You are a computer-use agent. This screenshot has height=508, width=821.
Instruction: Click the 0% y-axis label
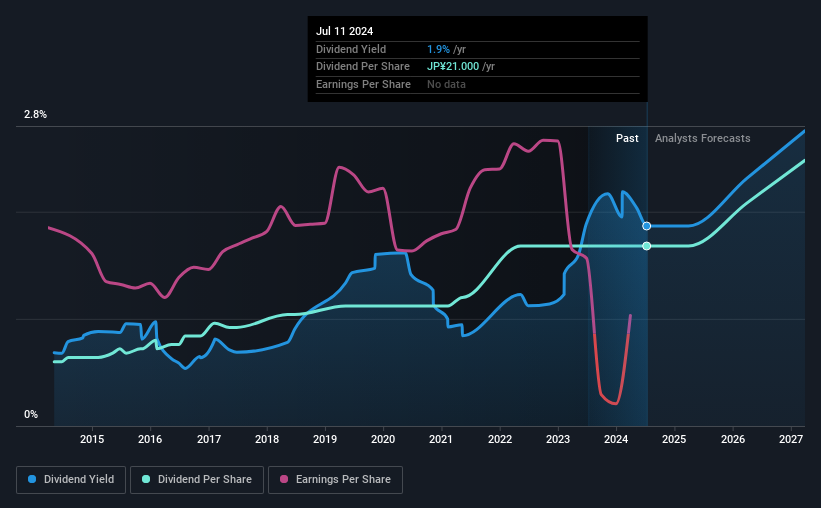[x=31, y=414]
